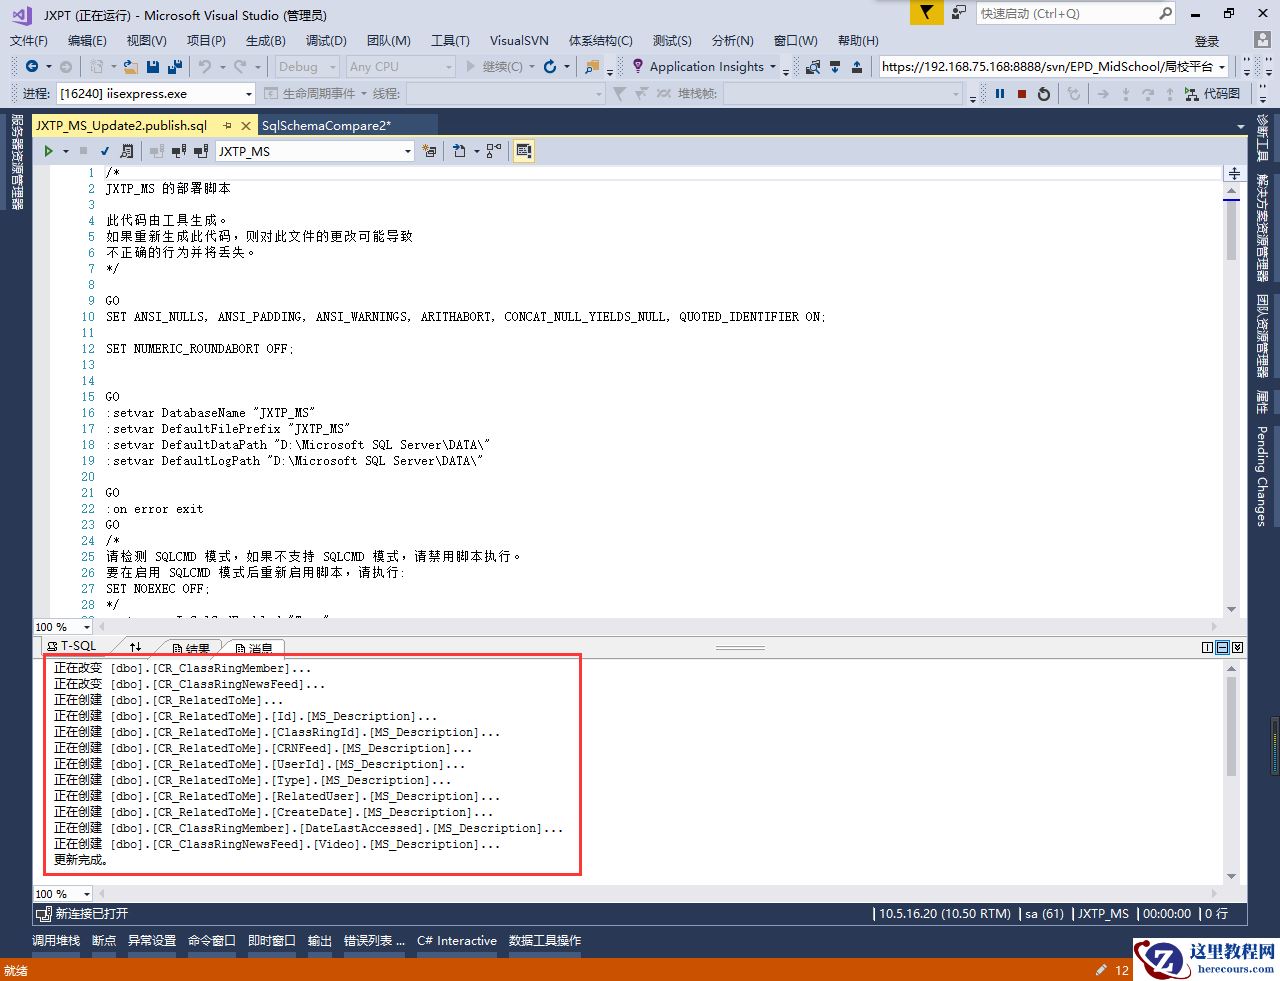Close the JXTP_MS_Update2.publish.sql tab

click(246, 126)
